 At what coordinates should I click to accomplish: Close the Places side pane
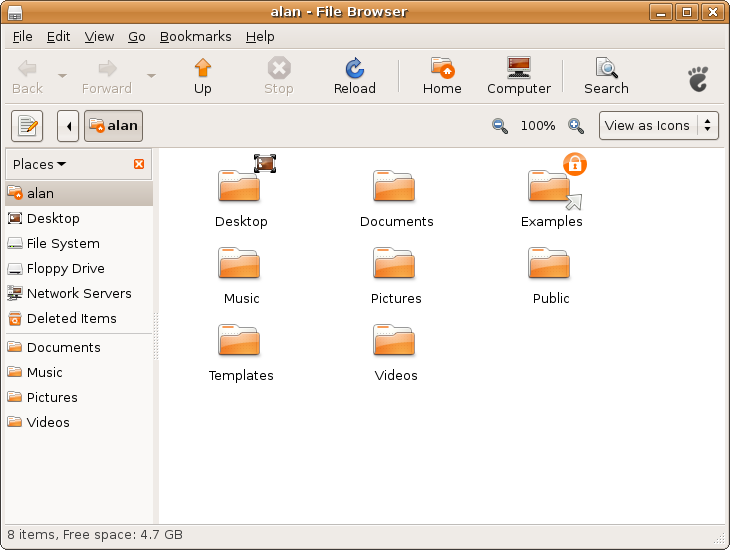(139, 164)
